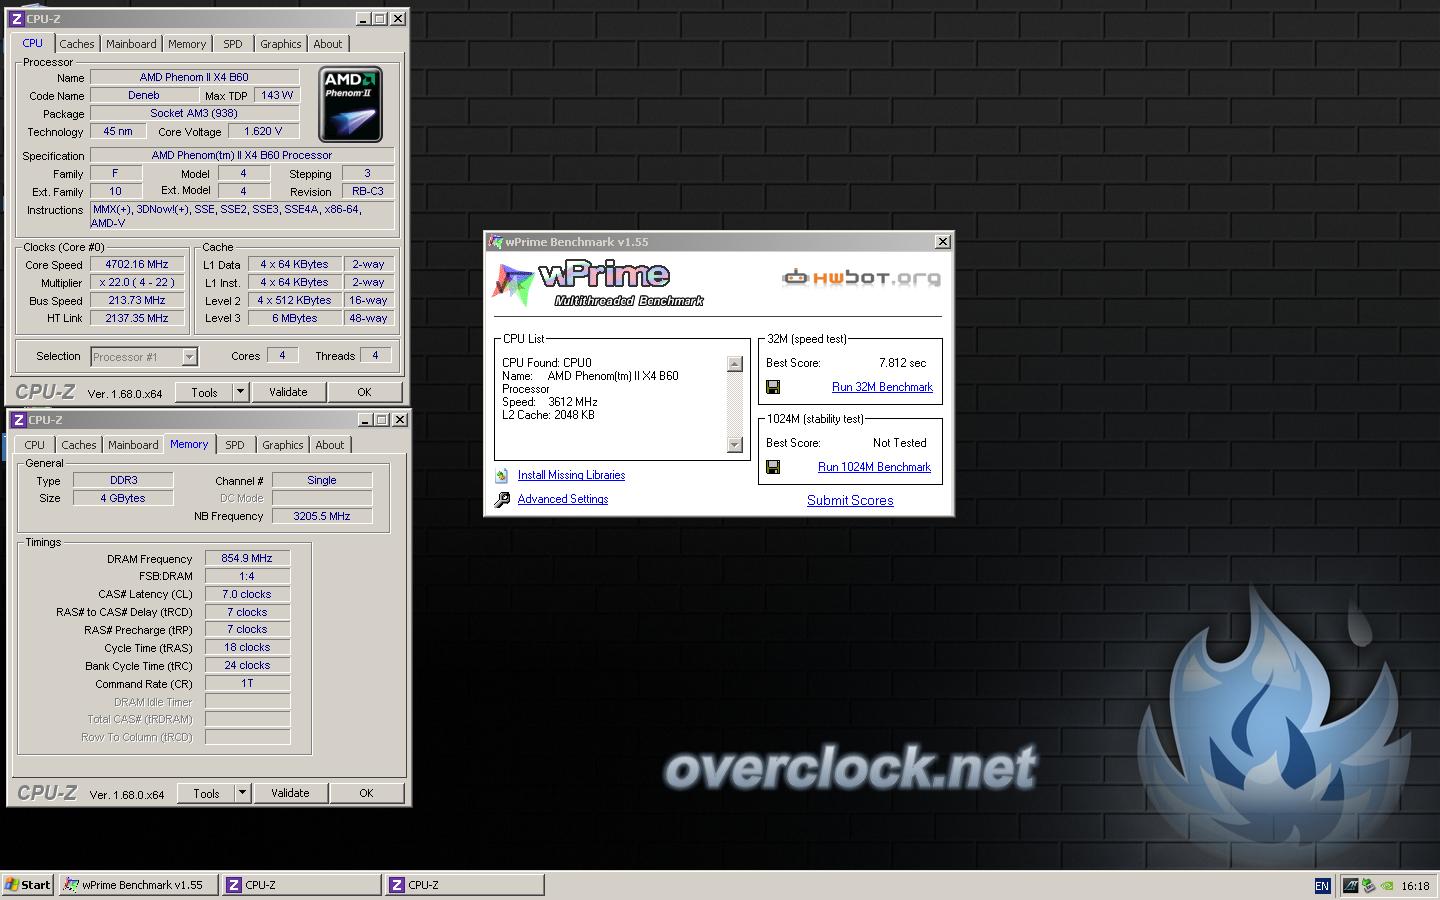Click OK in Memory tab window

pos(366,793)
